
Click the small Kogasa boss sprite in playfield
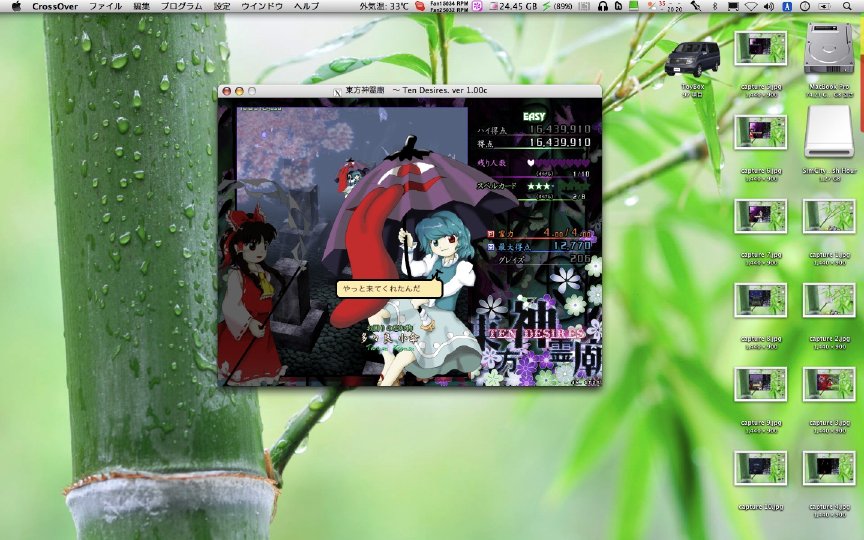[349, 177]
